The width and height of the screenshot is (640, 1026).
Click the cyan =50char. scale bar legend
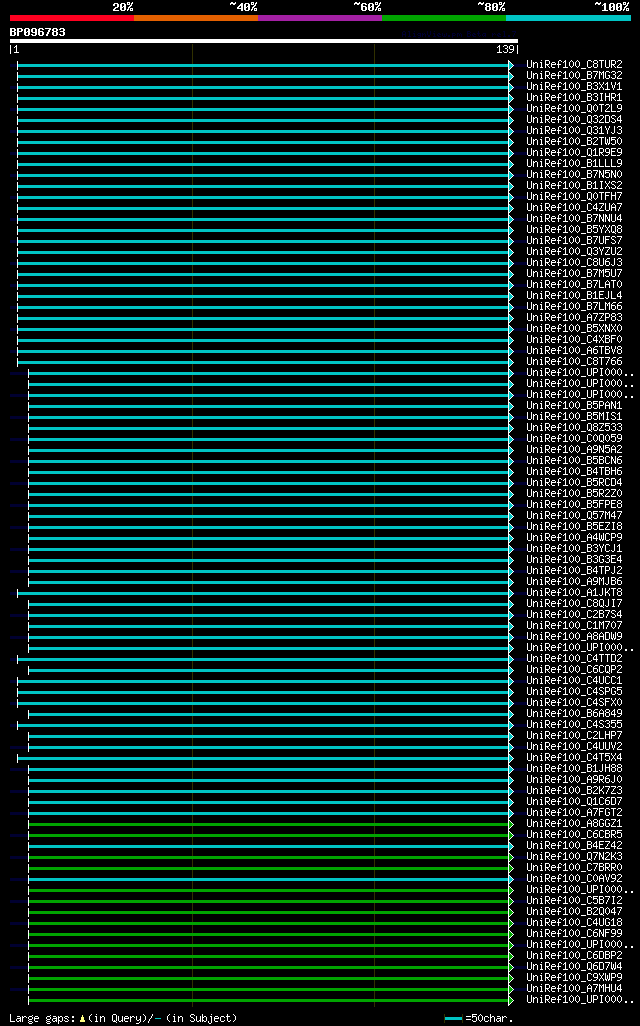[453, 1019]
